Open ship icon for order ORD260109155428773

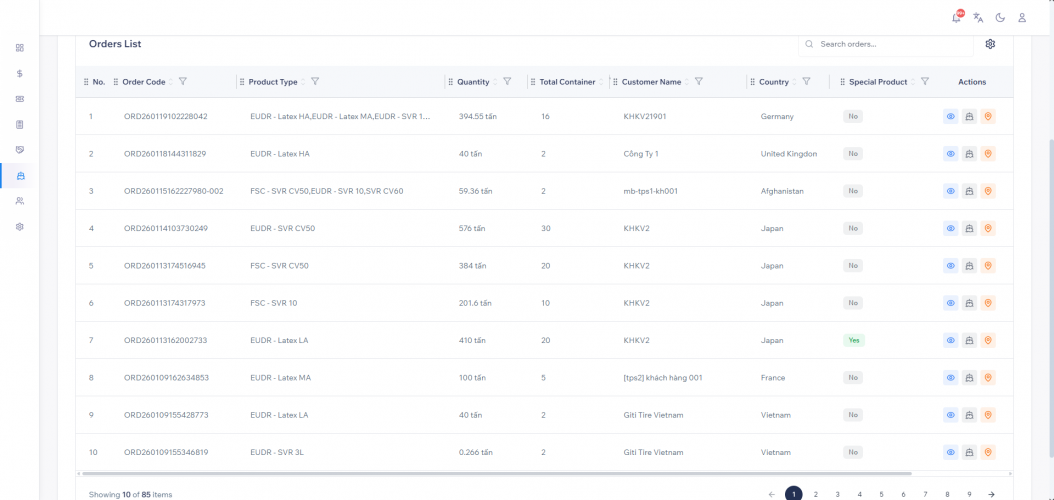pos(969,415)
